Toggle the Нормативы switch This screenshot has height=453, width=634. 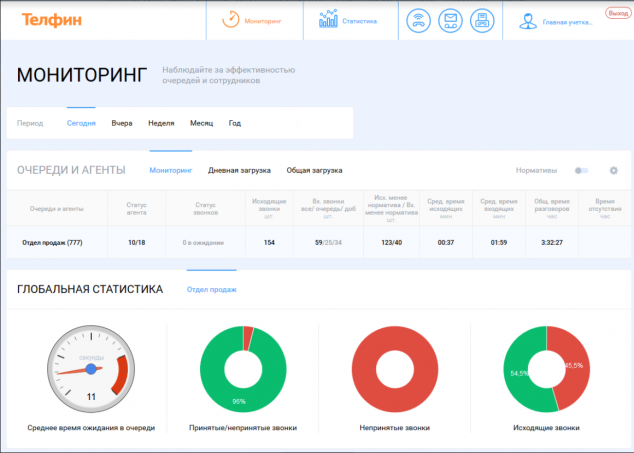[581, 171]
